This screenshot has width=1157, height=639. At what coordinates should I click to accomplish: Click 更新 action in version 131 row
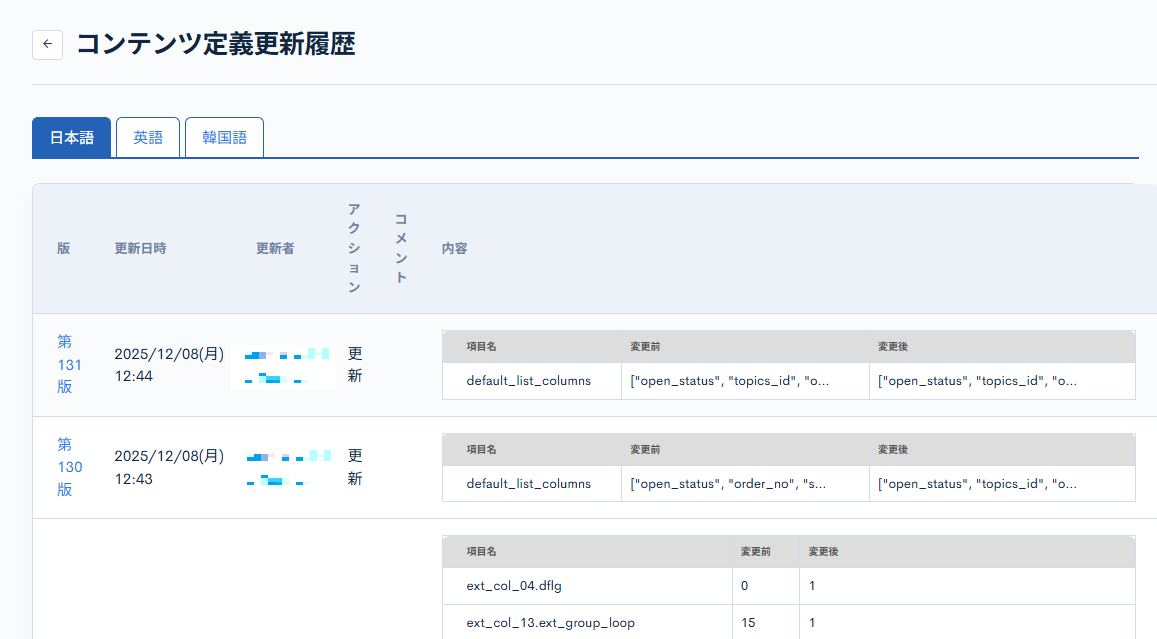pos(355,365)
